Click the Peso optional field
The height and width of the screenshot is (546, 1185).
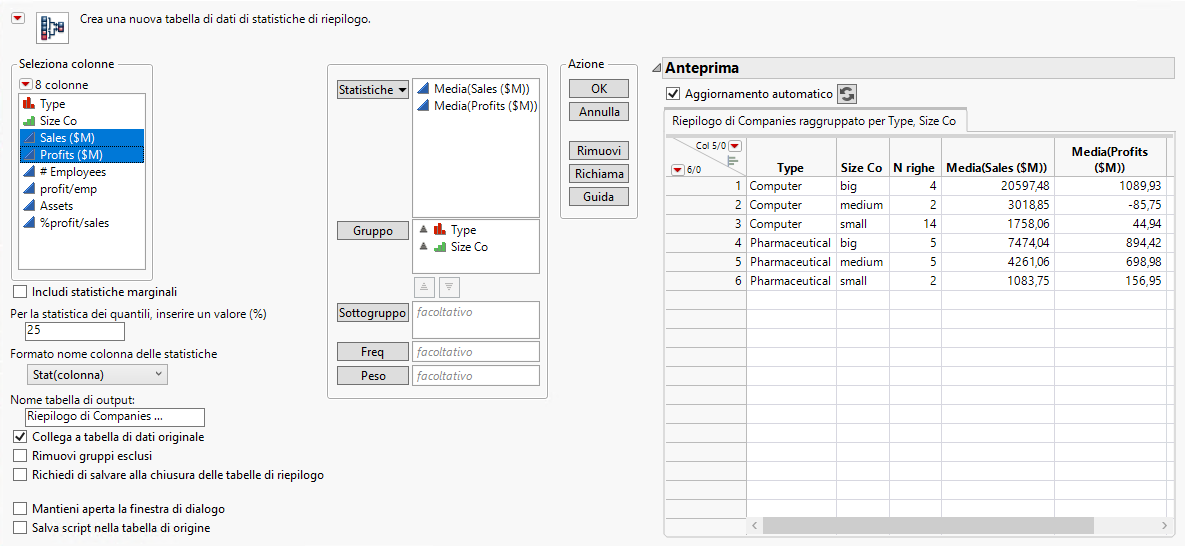(x=475, y=376)
